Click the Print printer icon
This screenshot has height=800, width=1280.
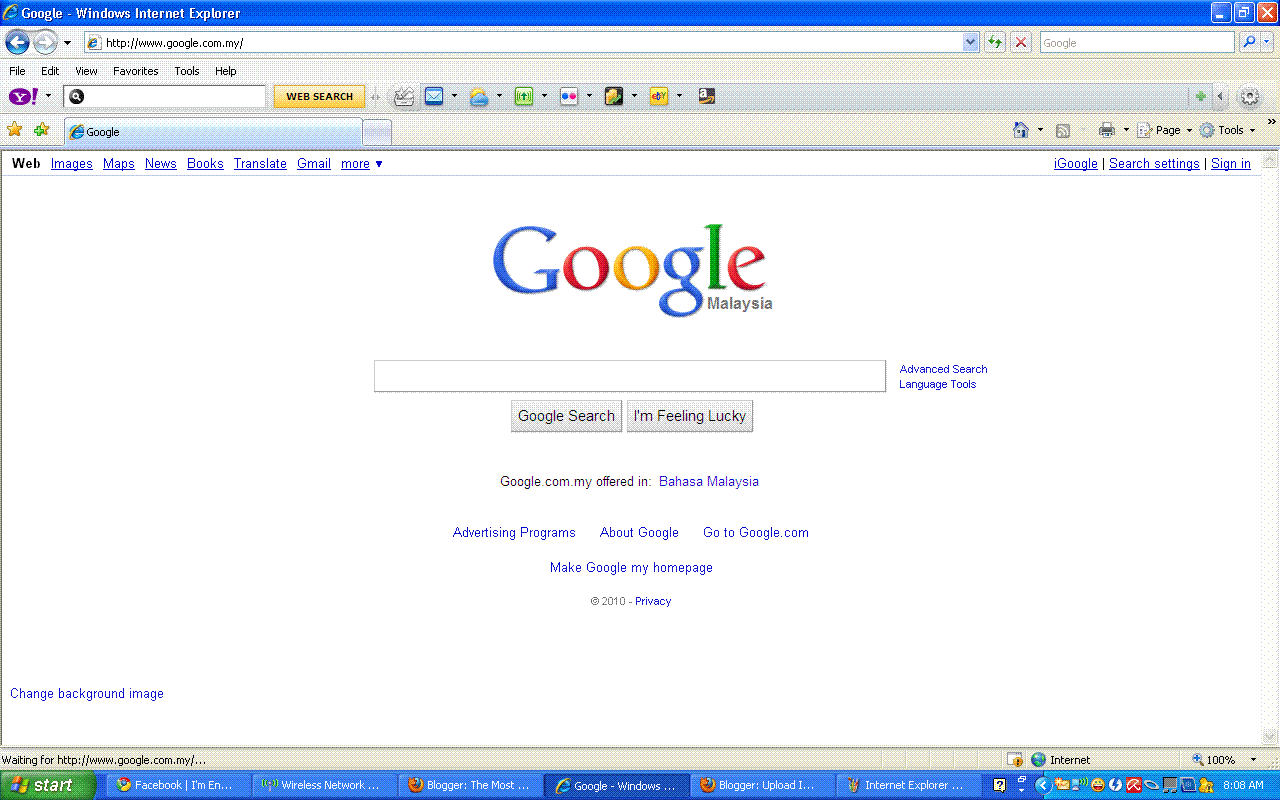tap(1106, 130)
